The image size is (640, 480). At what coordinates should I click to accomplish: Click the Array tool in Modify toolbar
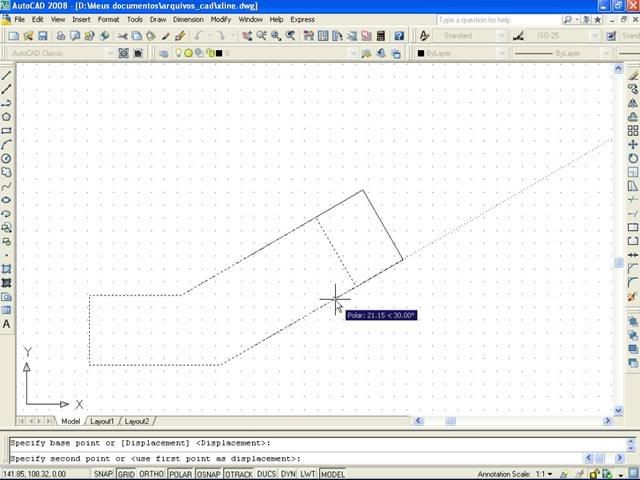click(x=633, y=131)
